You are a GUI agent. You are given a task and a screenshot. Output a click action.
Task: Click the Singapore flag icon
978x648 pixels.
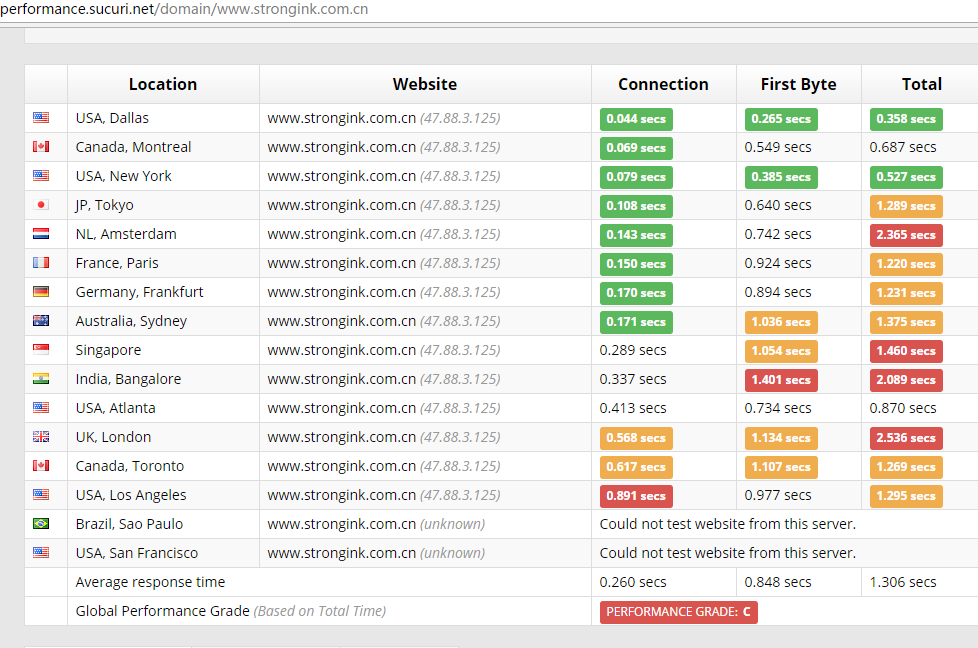click(41, 350)
